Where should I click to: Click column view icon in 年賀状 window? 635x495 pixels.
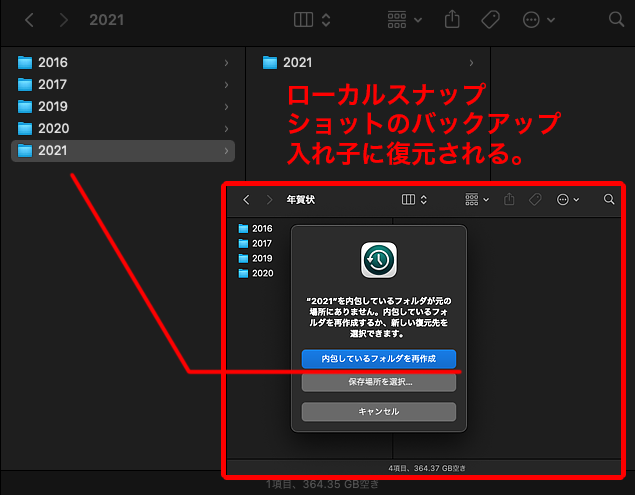click(x=408, y=199)
